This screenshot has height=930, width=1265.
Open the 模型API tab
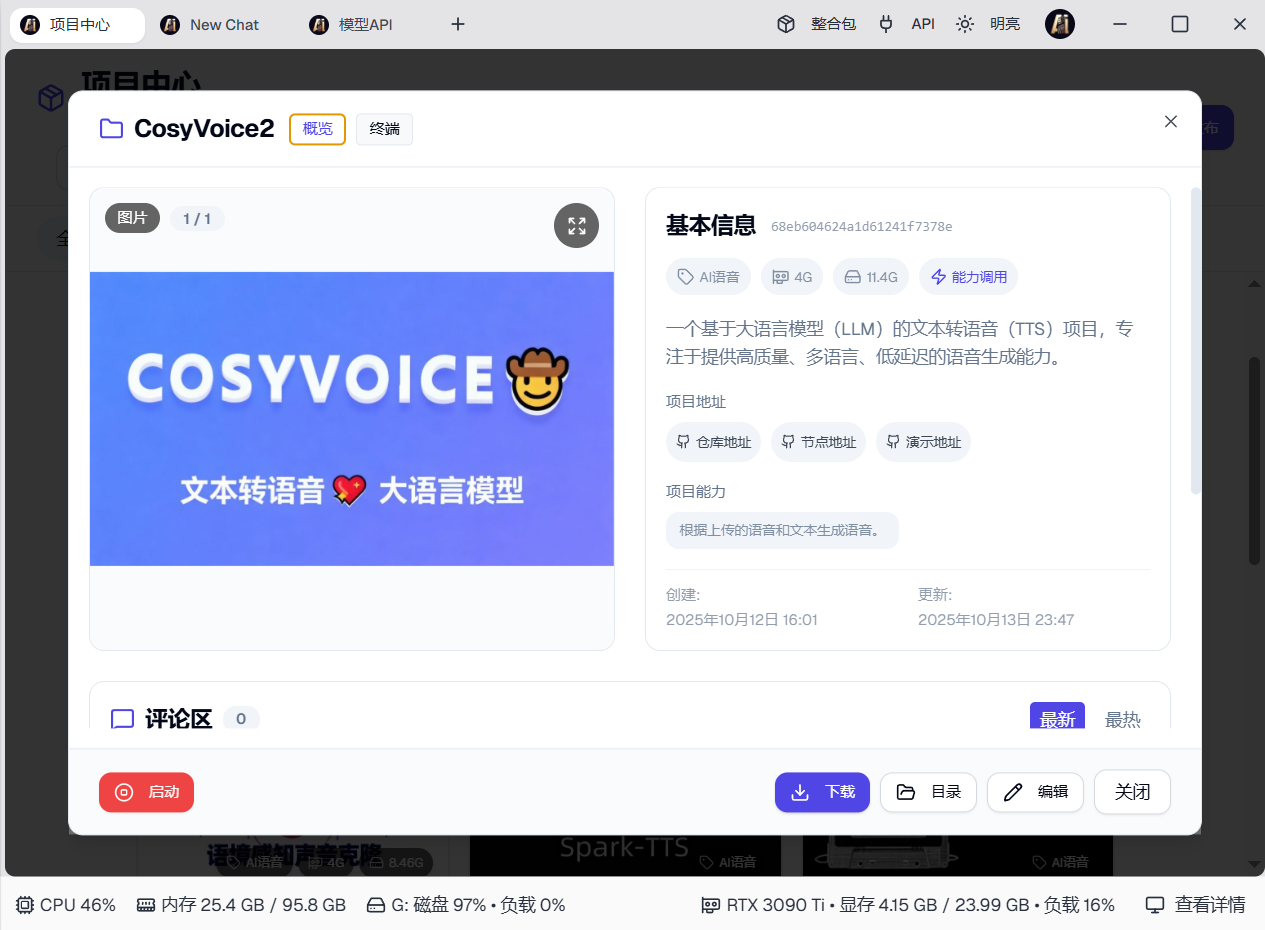click(365, 25)
